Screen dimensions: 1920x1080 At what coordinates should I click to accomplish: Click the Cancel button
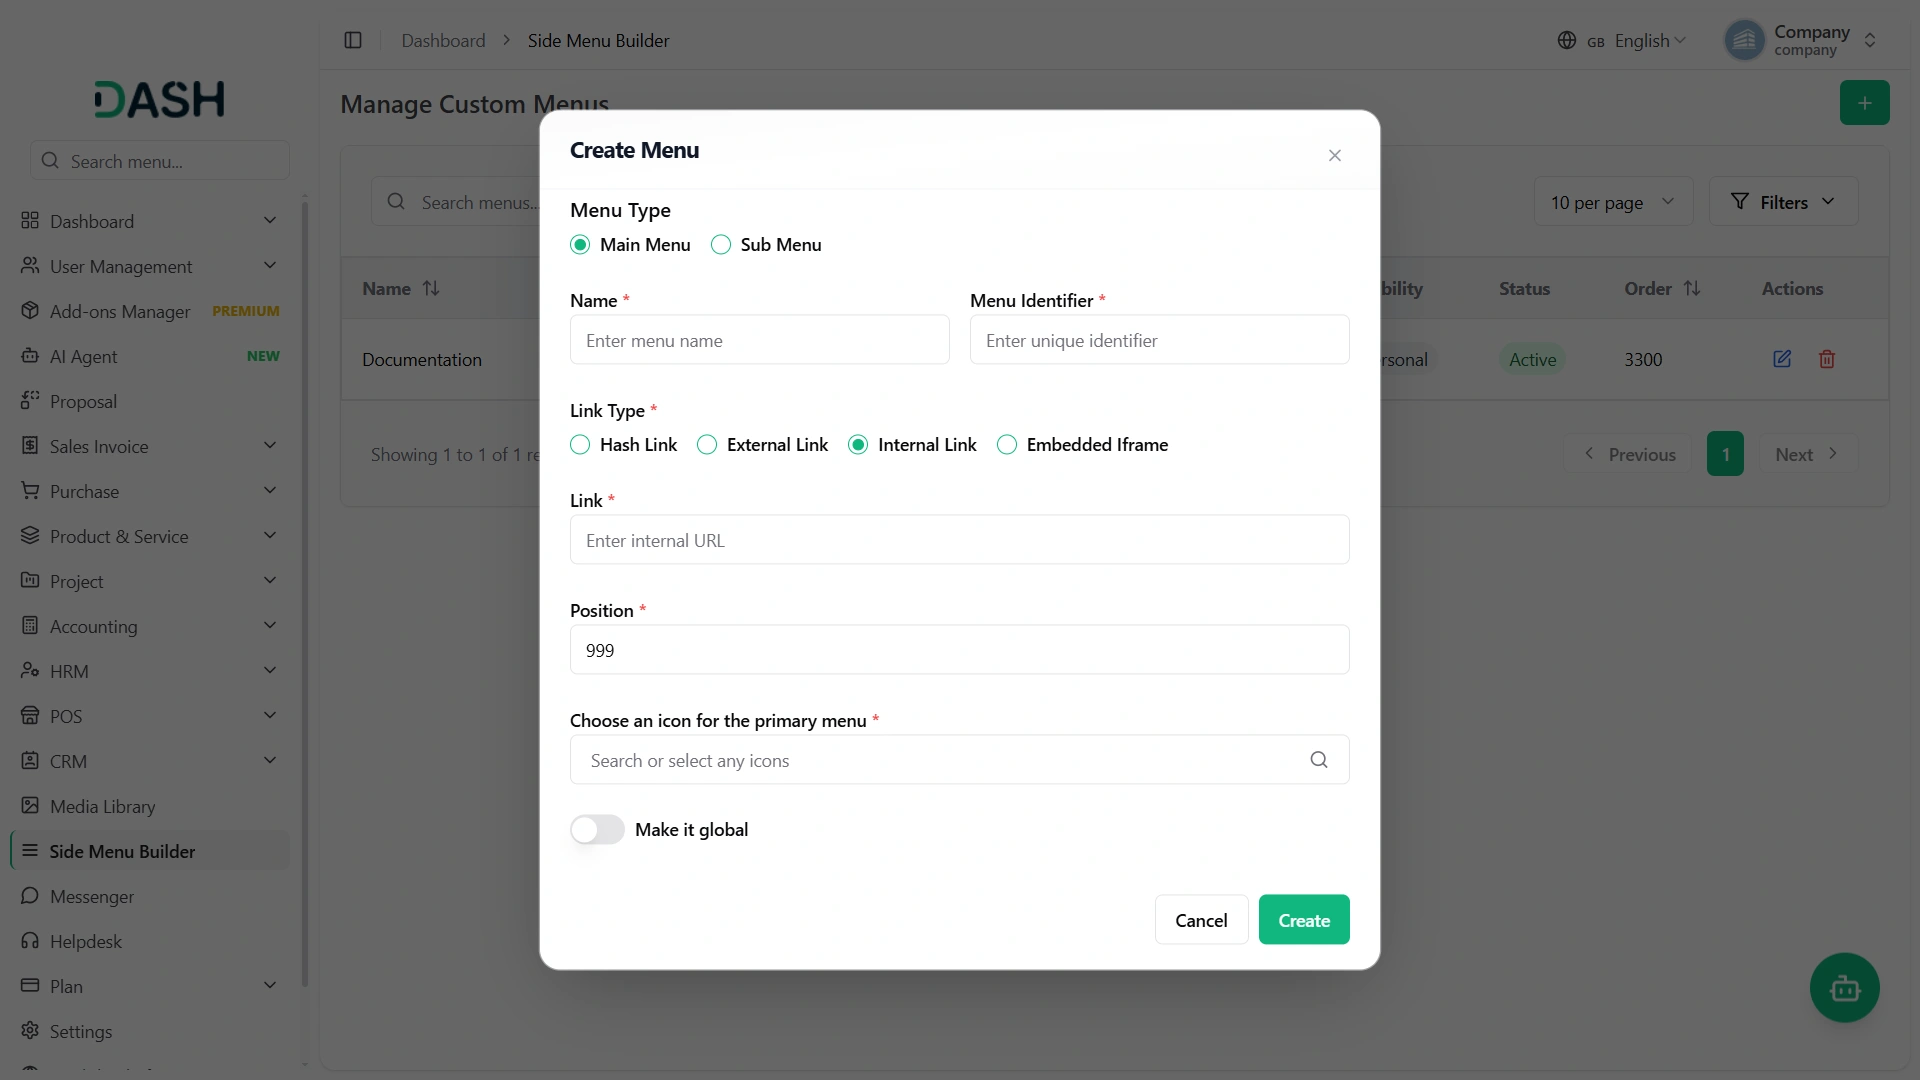click(x=1201, y=920)
